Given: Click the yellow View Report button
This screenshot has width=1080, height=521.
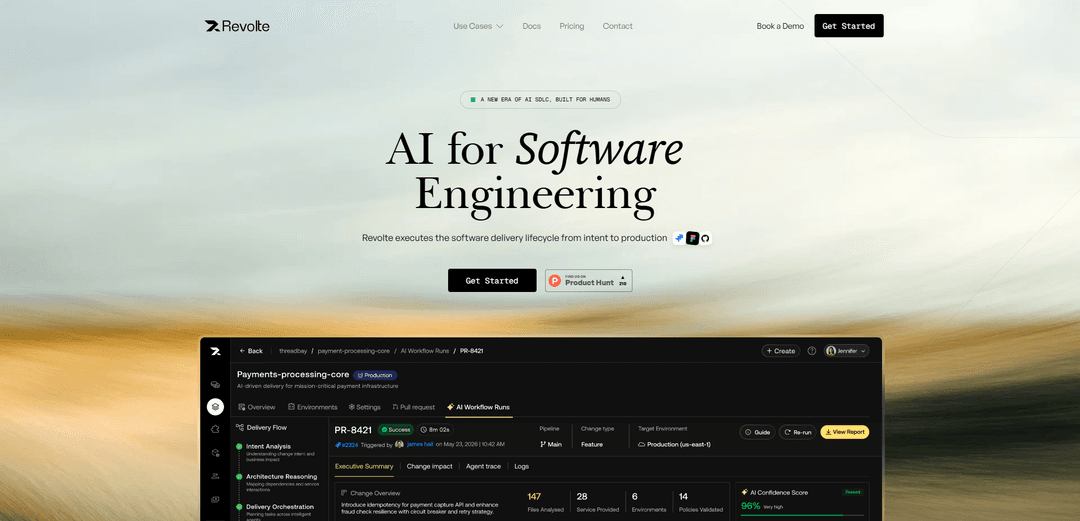Looking at the screenshot, I should (844, 432).
